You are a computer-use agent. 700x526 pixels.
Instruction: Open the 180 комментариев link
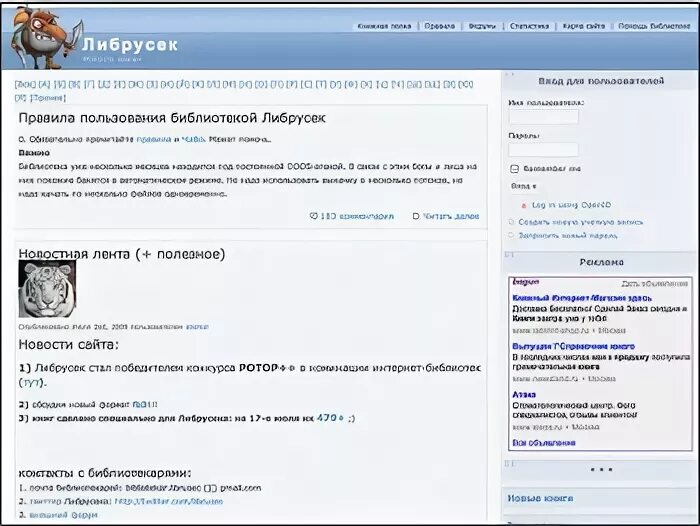click(357, 216)
